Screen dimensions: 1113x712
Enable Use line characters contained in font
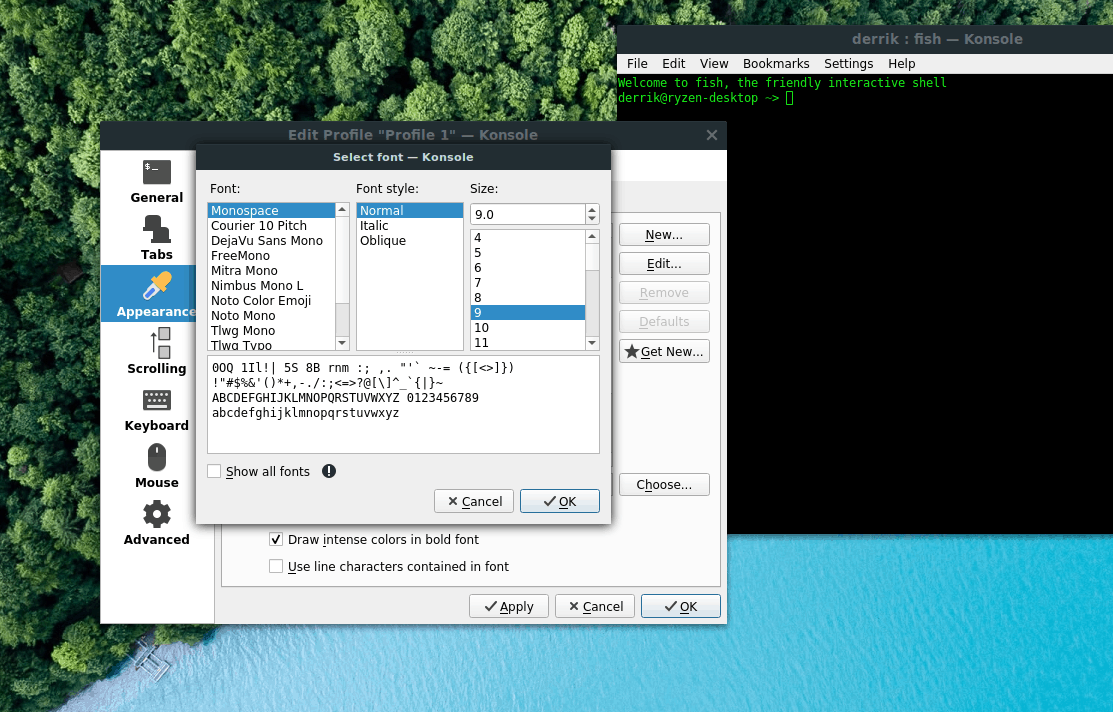(x=276, y=566)
